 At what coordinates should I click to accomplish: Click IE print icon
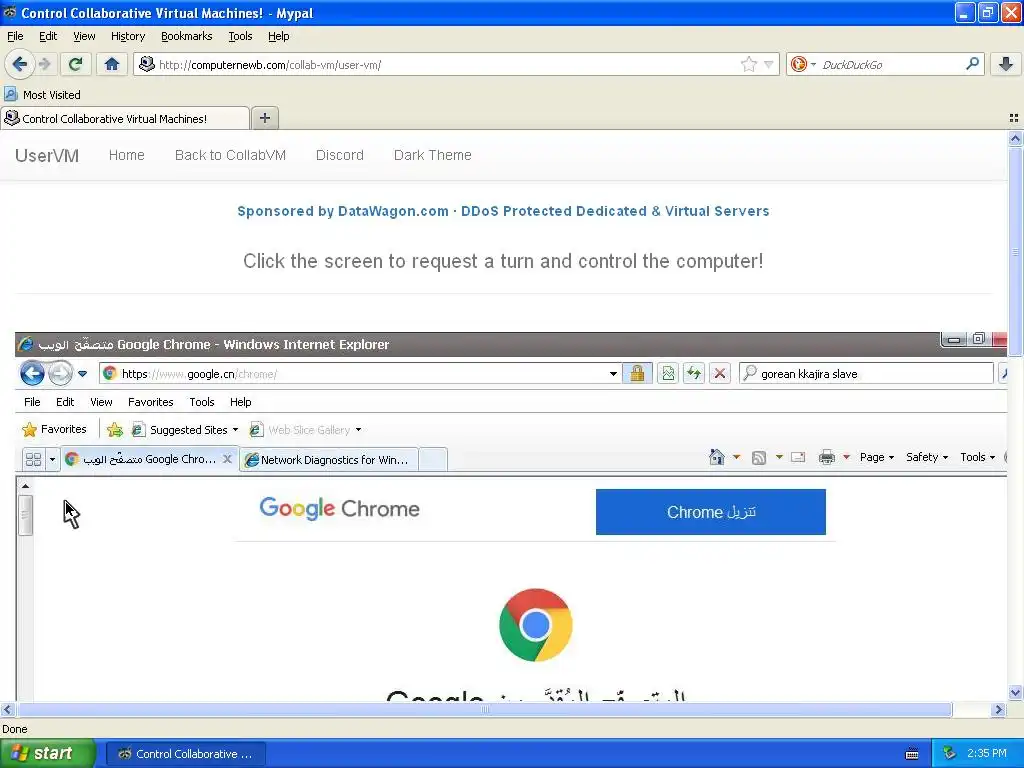click(827, 457)
